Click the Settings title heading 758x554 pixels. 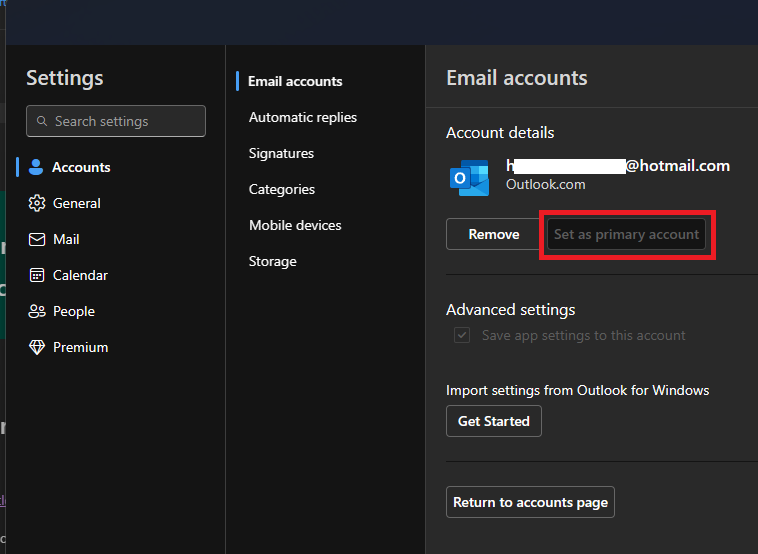[65, 78]
